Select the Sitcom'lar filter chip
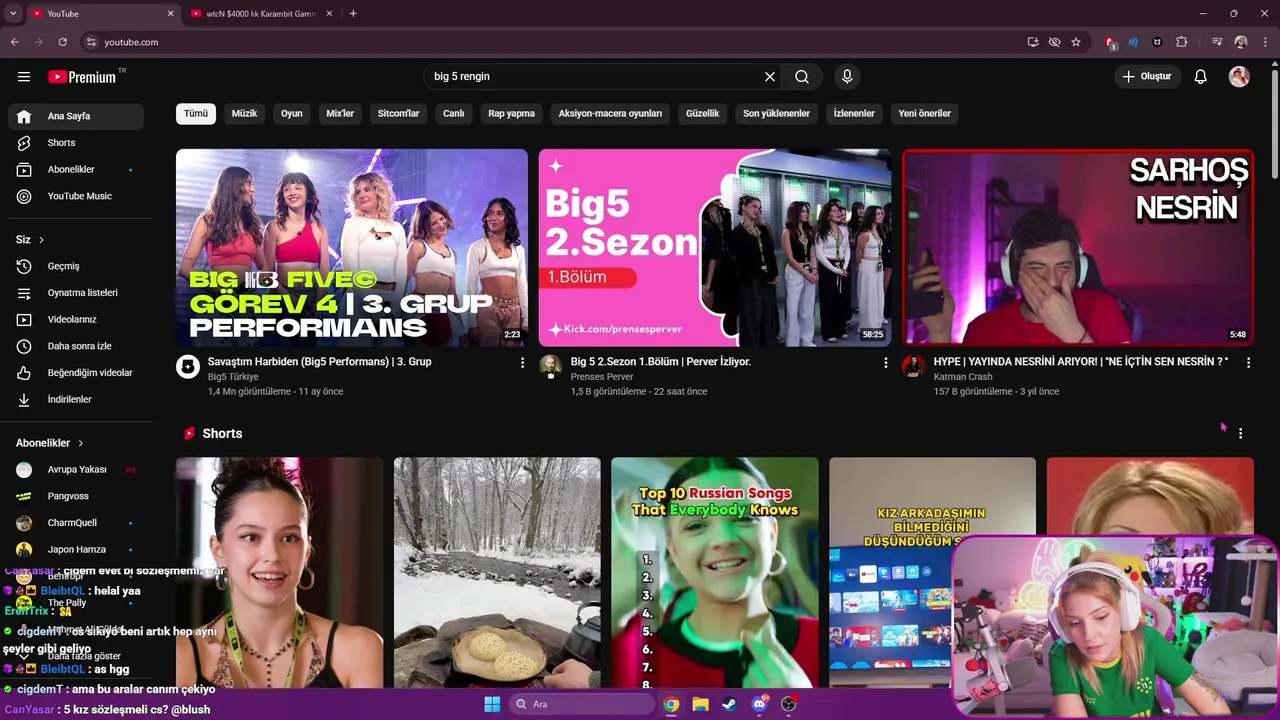 click(x=398, y=114)
